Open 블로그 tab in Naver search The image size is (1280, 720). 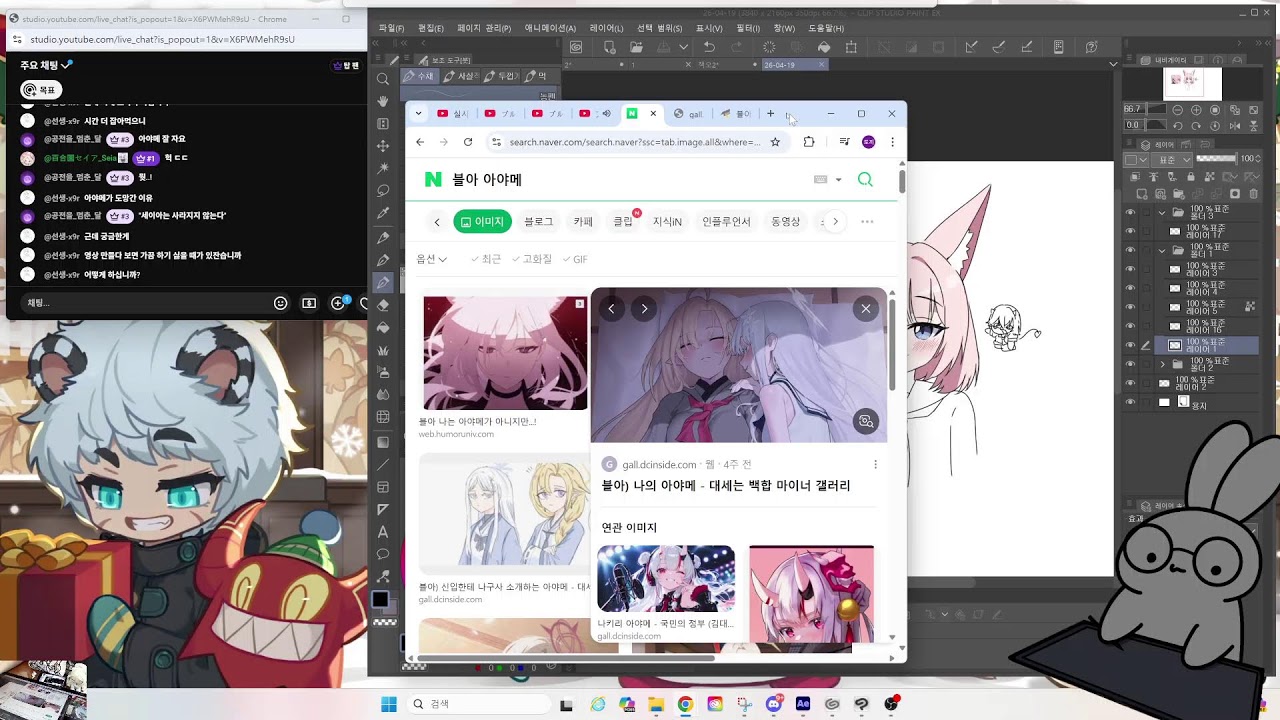[x=538, y=221]
